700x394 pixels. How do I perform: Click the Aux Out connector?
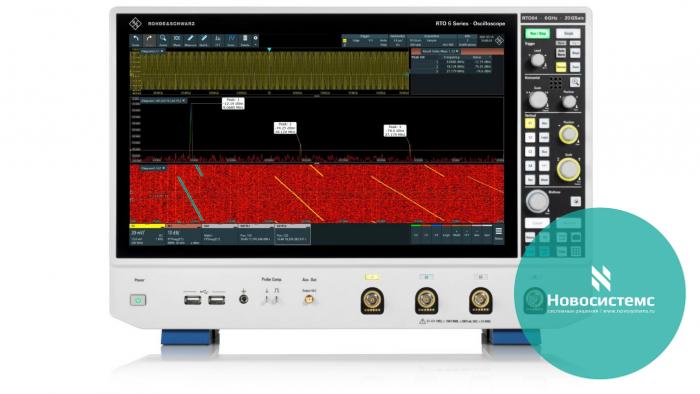click(308, 300)
